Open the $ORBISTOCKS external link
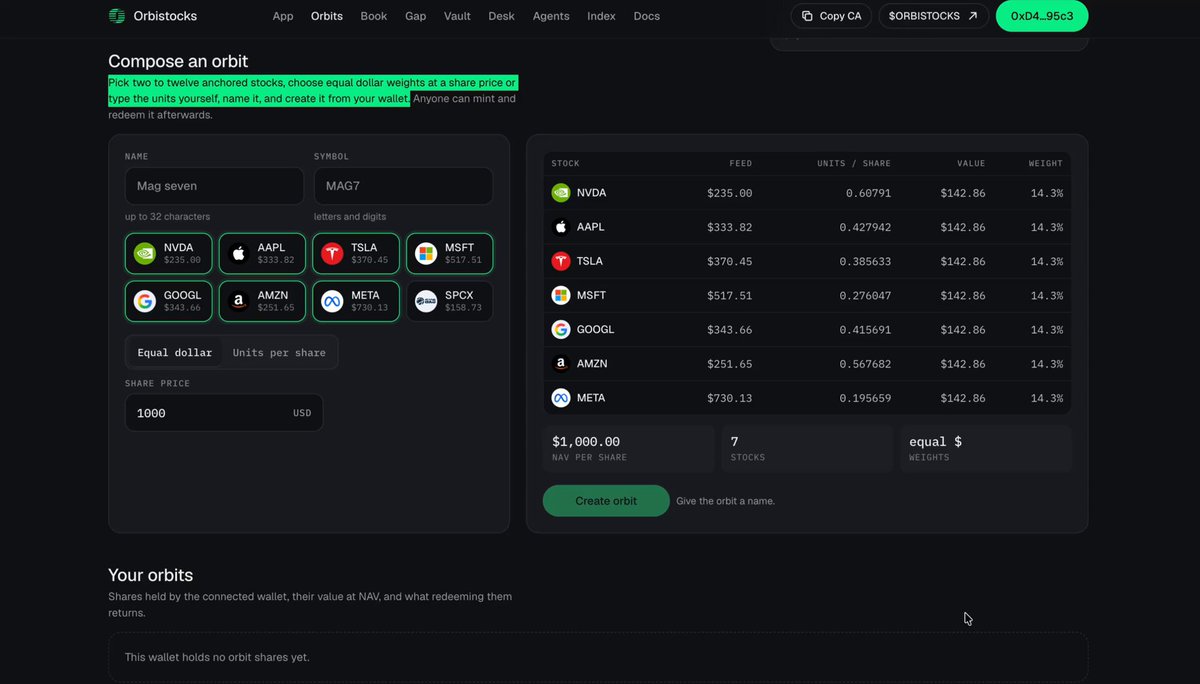The height and width of the screenshot is (684, 1200). click(933, 16)
